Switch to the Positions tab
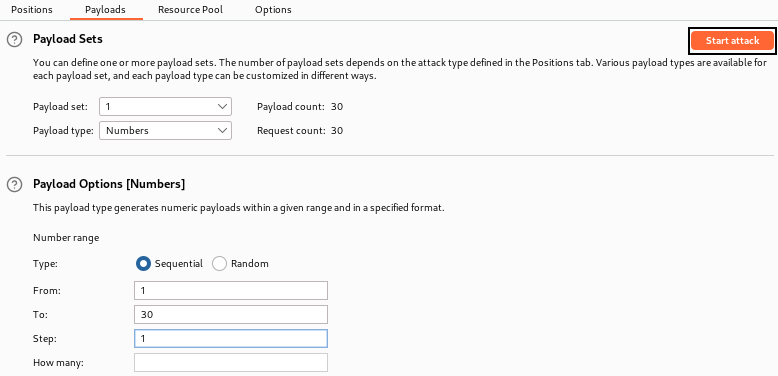Screen dimensions: 778x376 tap(32, 9)
